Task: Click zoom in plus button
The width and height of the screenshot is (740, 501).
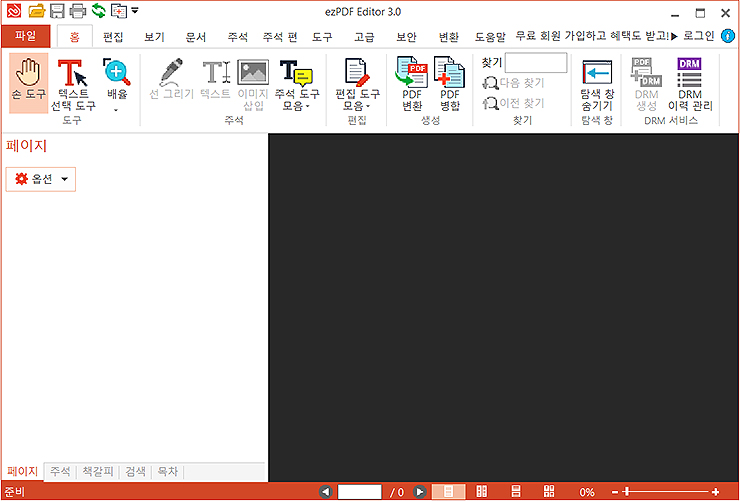Action: click(715, 492)
